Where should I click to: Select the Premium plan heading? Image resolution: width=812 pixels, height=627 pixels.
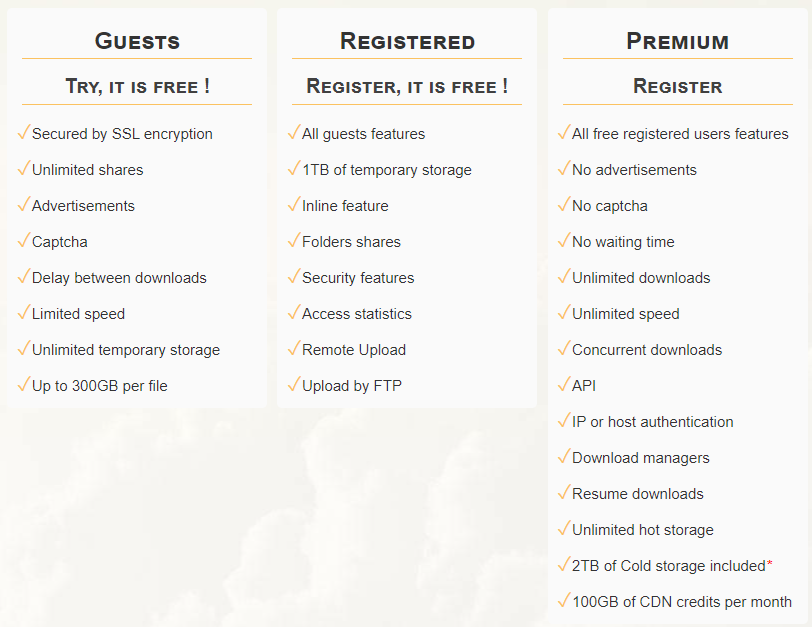(x=677, y=41)
